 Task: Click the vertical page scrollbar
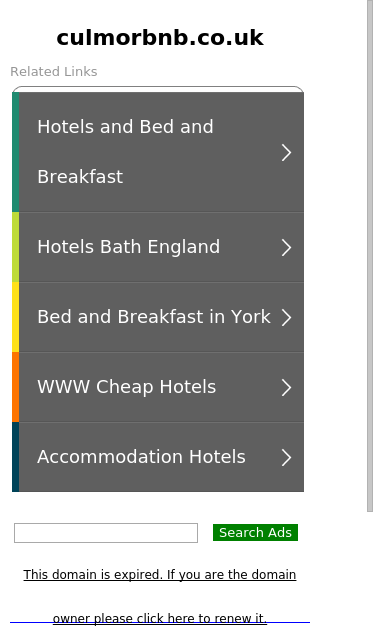(370, 256)
